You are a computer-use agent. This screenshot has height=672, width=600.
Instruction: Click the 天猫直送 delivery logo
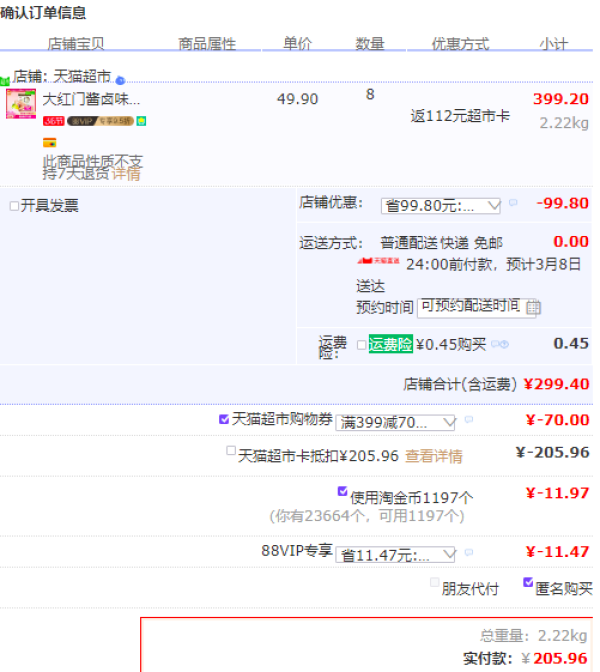coord(378,261)
